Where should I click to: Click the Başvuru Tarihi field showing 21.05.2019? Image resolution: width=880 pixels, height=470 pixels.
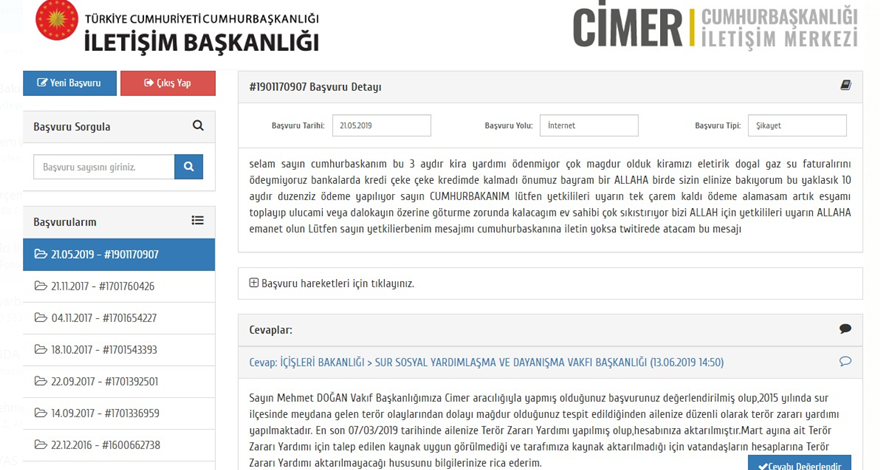382,126
